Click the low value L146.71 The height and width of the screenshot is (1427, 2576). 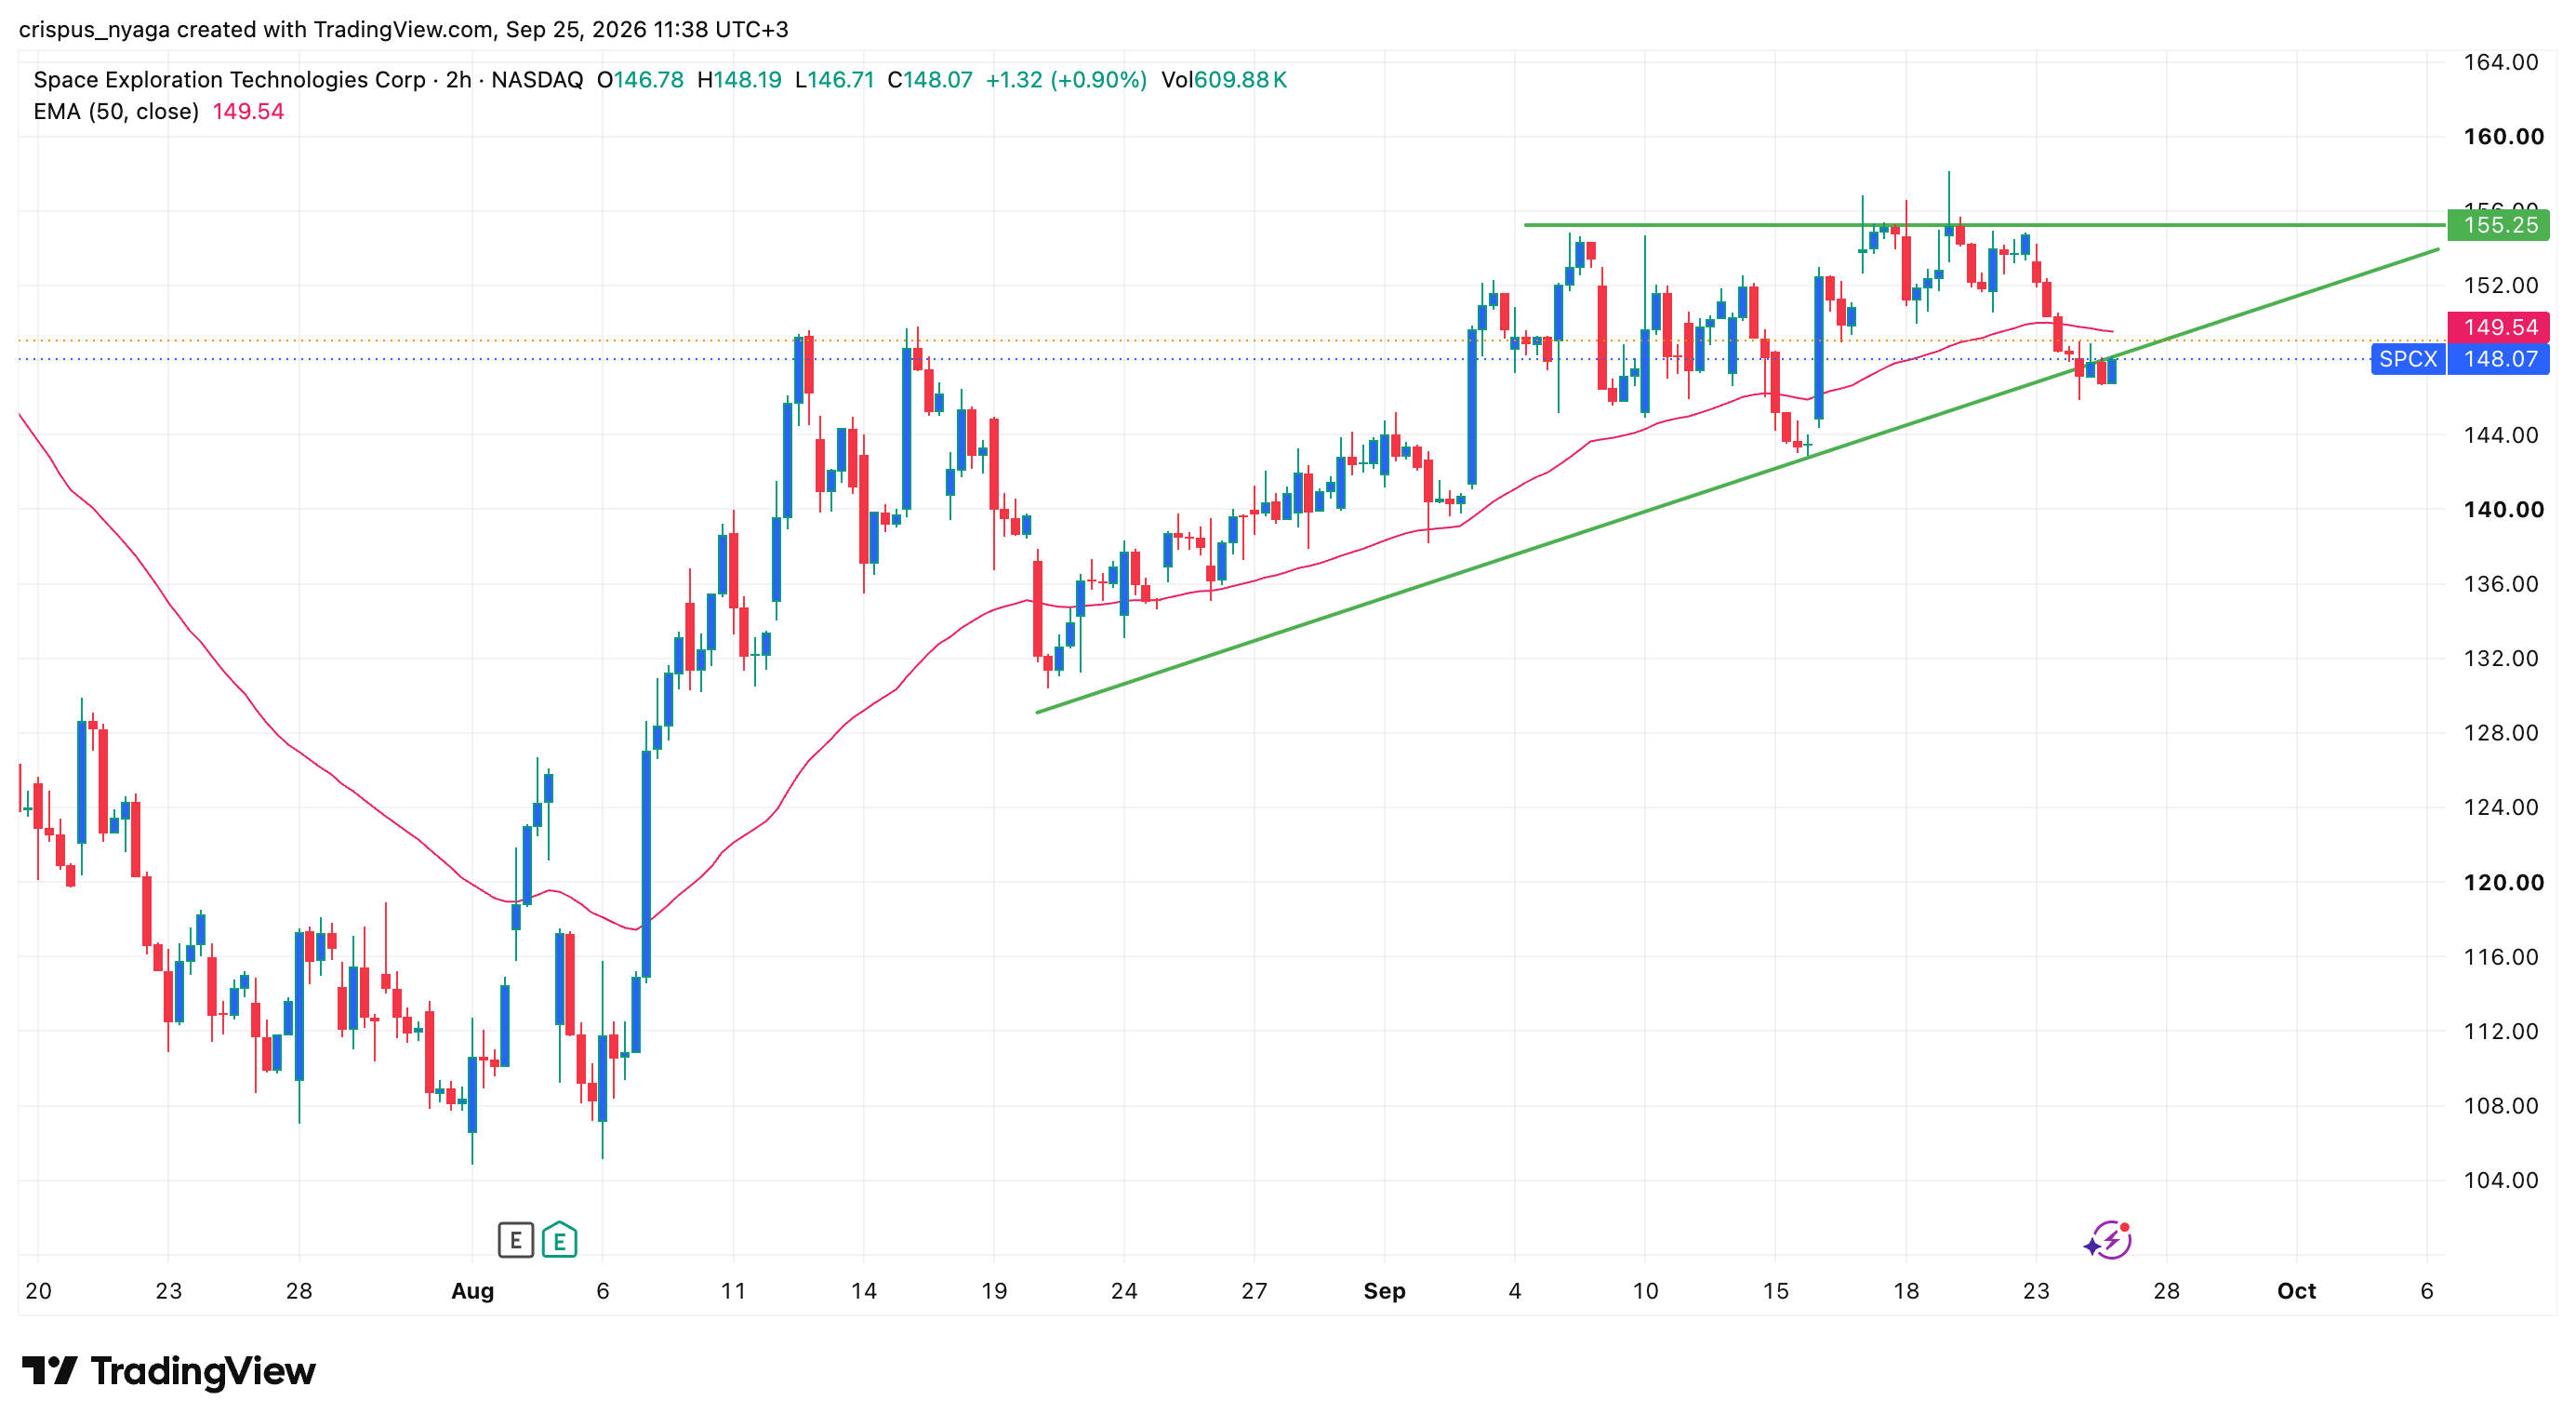point(834,80)
